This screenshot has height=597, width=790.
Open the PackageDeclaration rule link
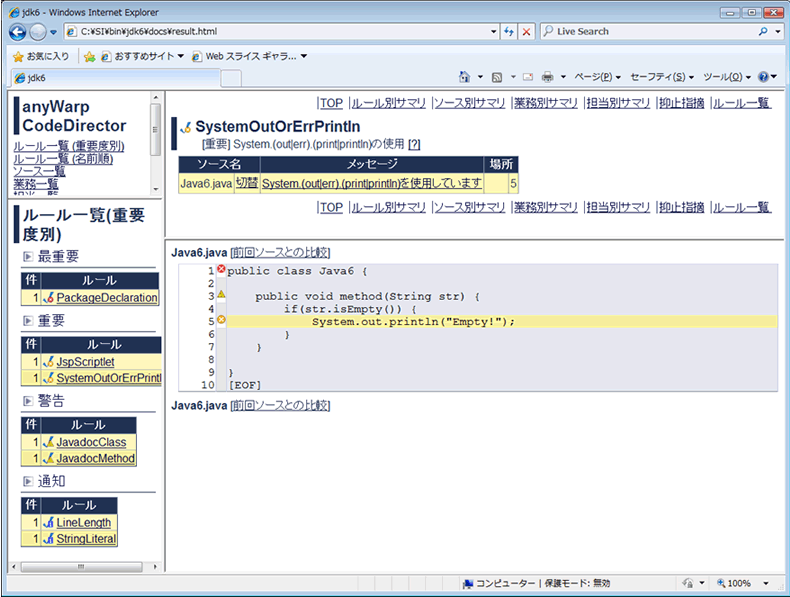pos(106,298)
